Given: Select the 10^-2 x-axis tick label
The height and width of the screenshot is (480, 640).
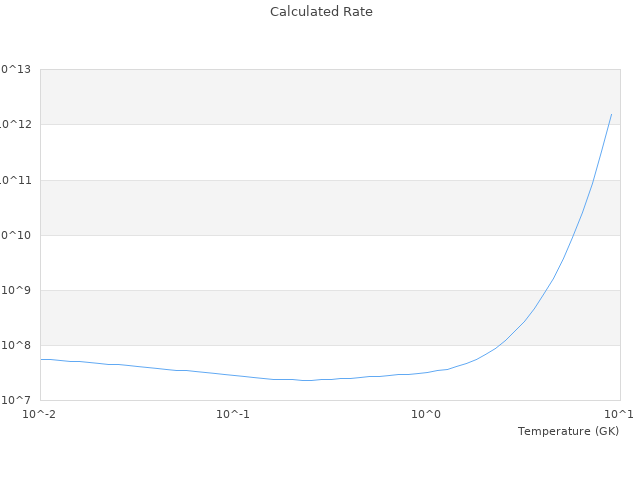Looking at the screenshot, I should tap(40, 414).
